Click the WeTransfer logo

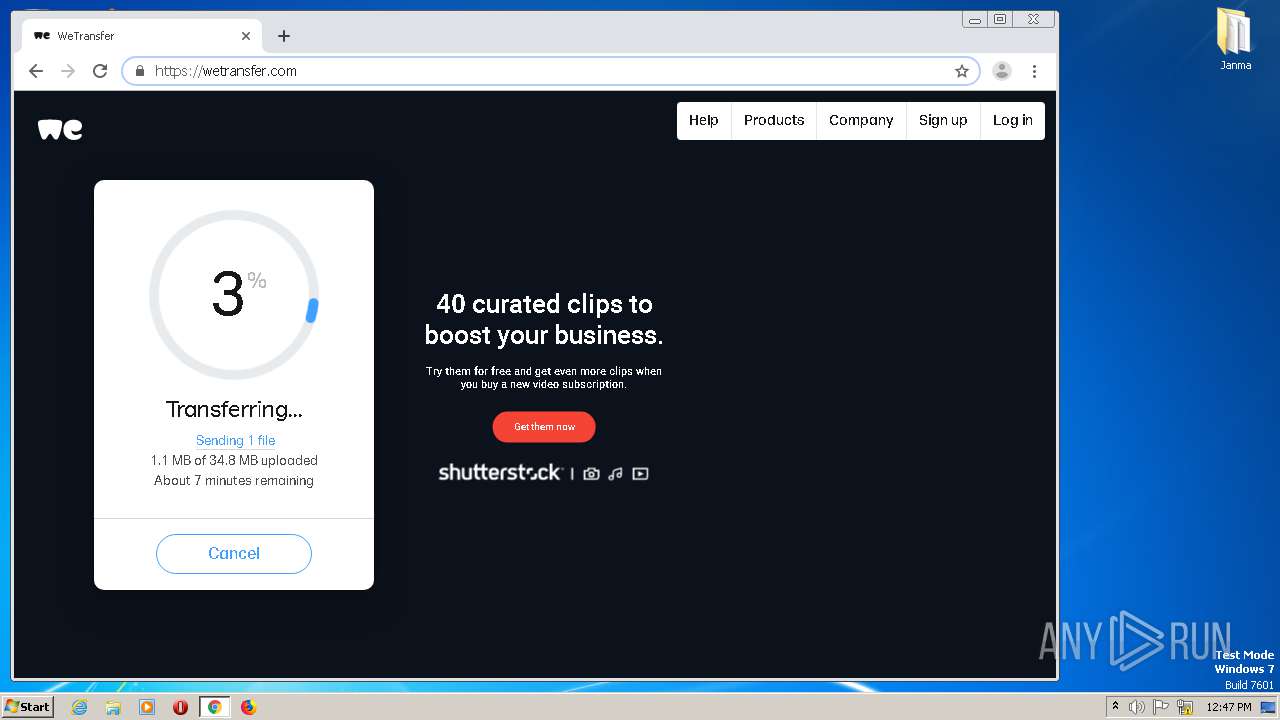60,130
